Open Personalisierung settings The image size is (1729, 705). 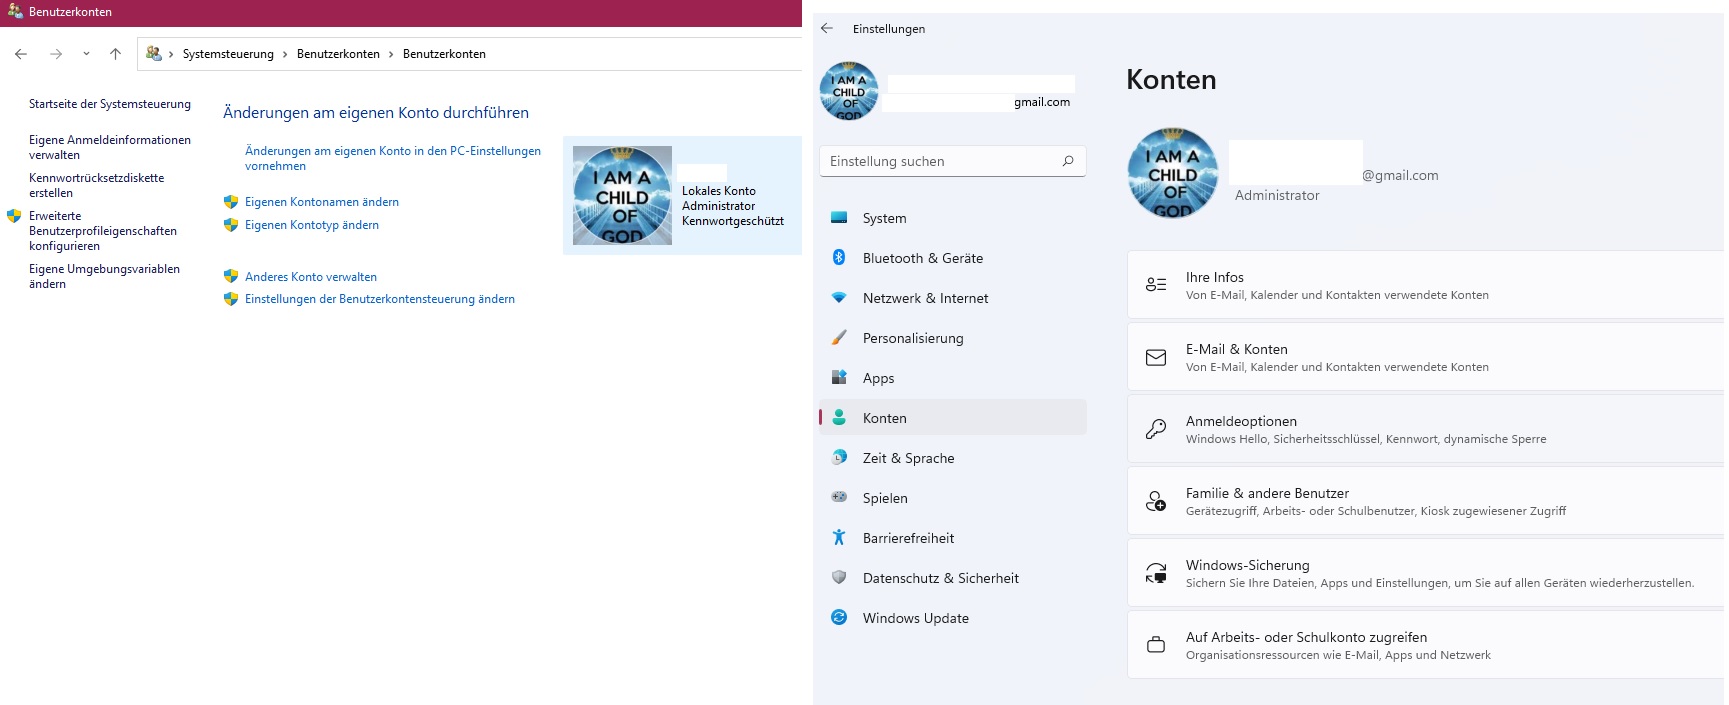click(x=952, y=338)
